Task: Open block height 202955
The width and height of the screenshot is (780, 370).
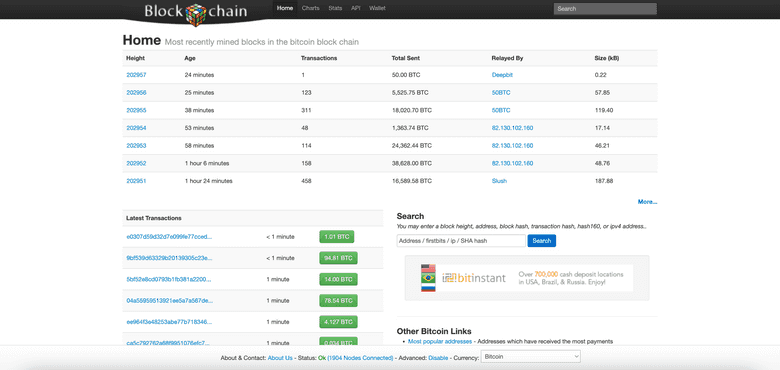Action: [136, 110]
